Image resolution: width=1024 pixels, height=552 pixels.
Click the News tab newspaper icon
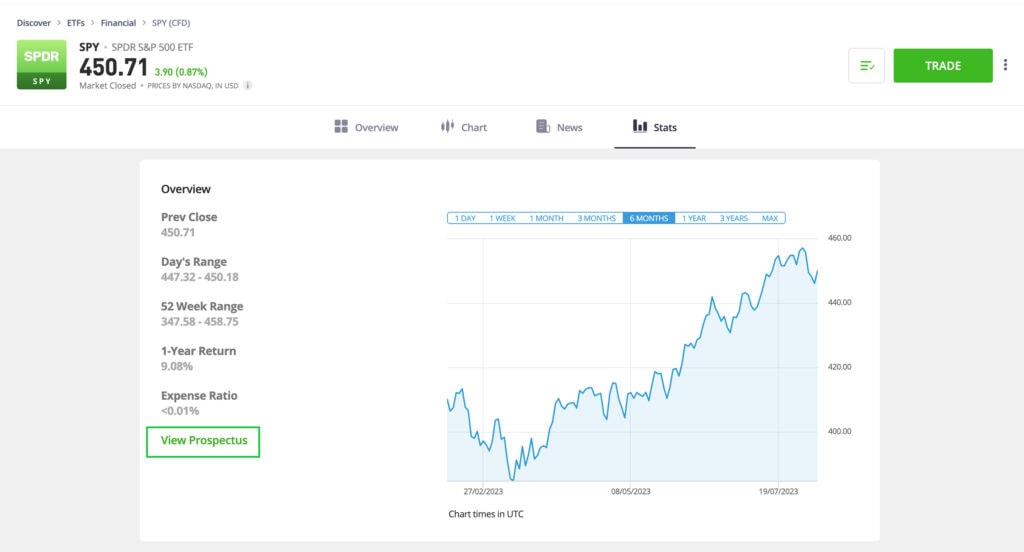(x=543, y=127)
